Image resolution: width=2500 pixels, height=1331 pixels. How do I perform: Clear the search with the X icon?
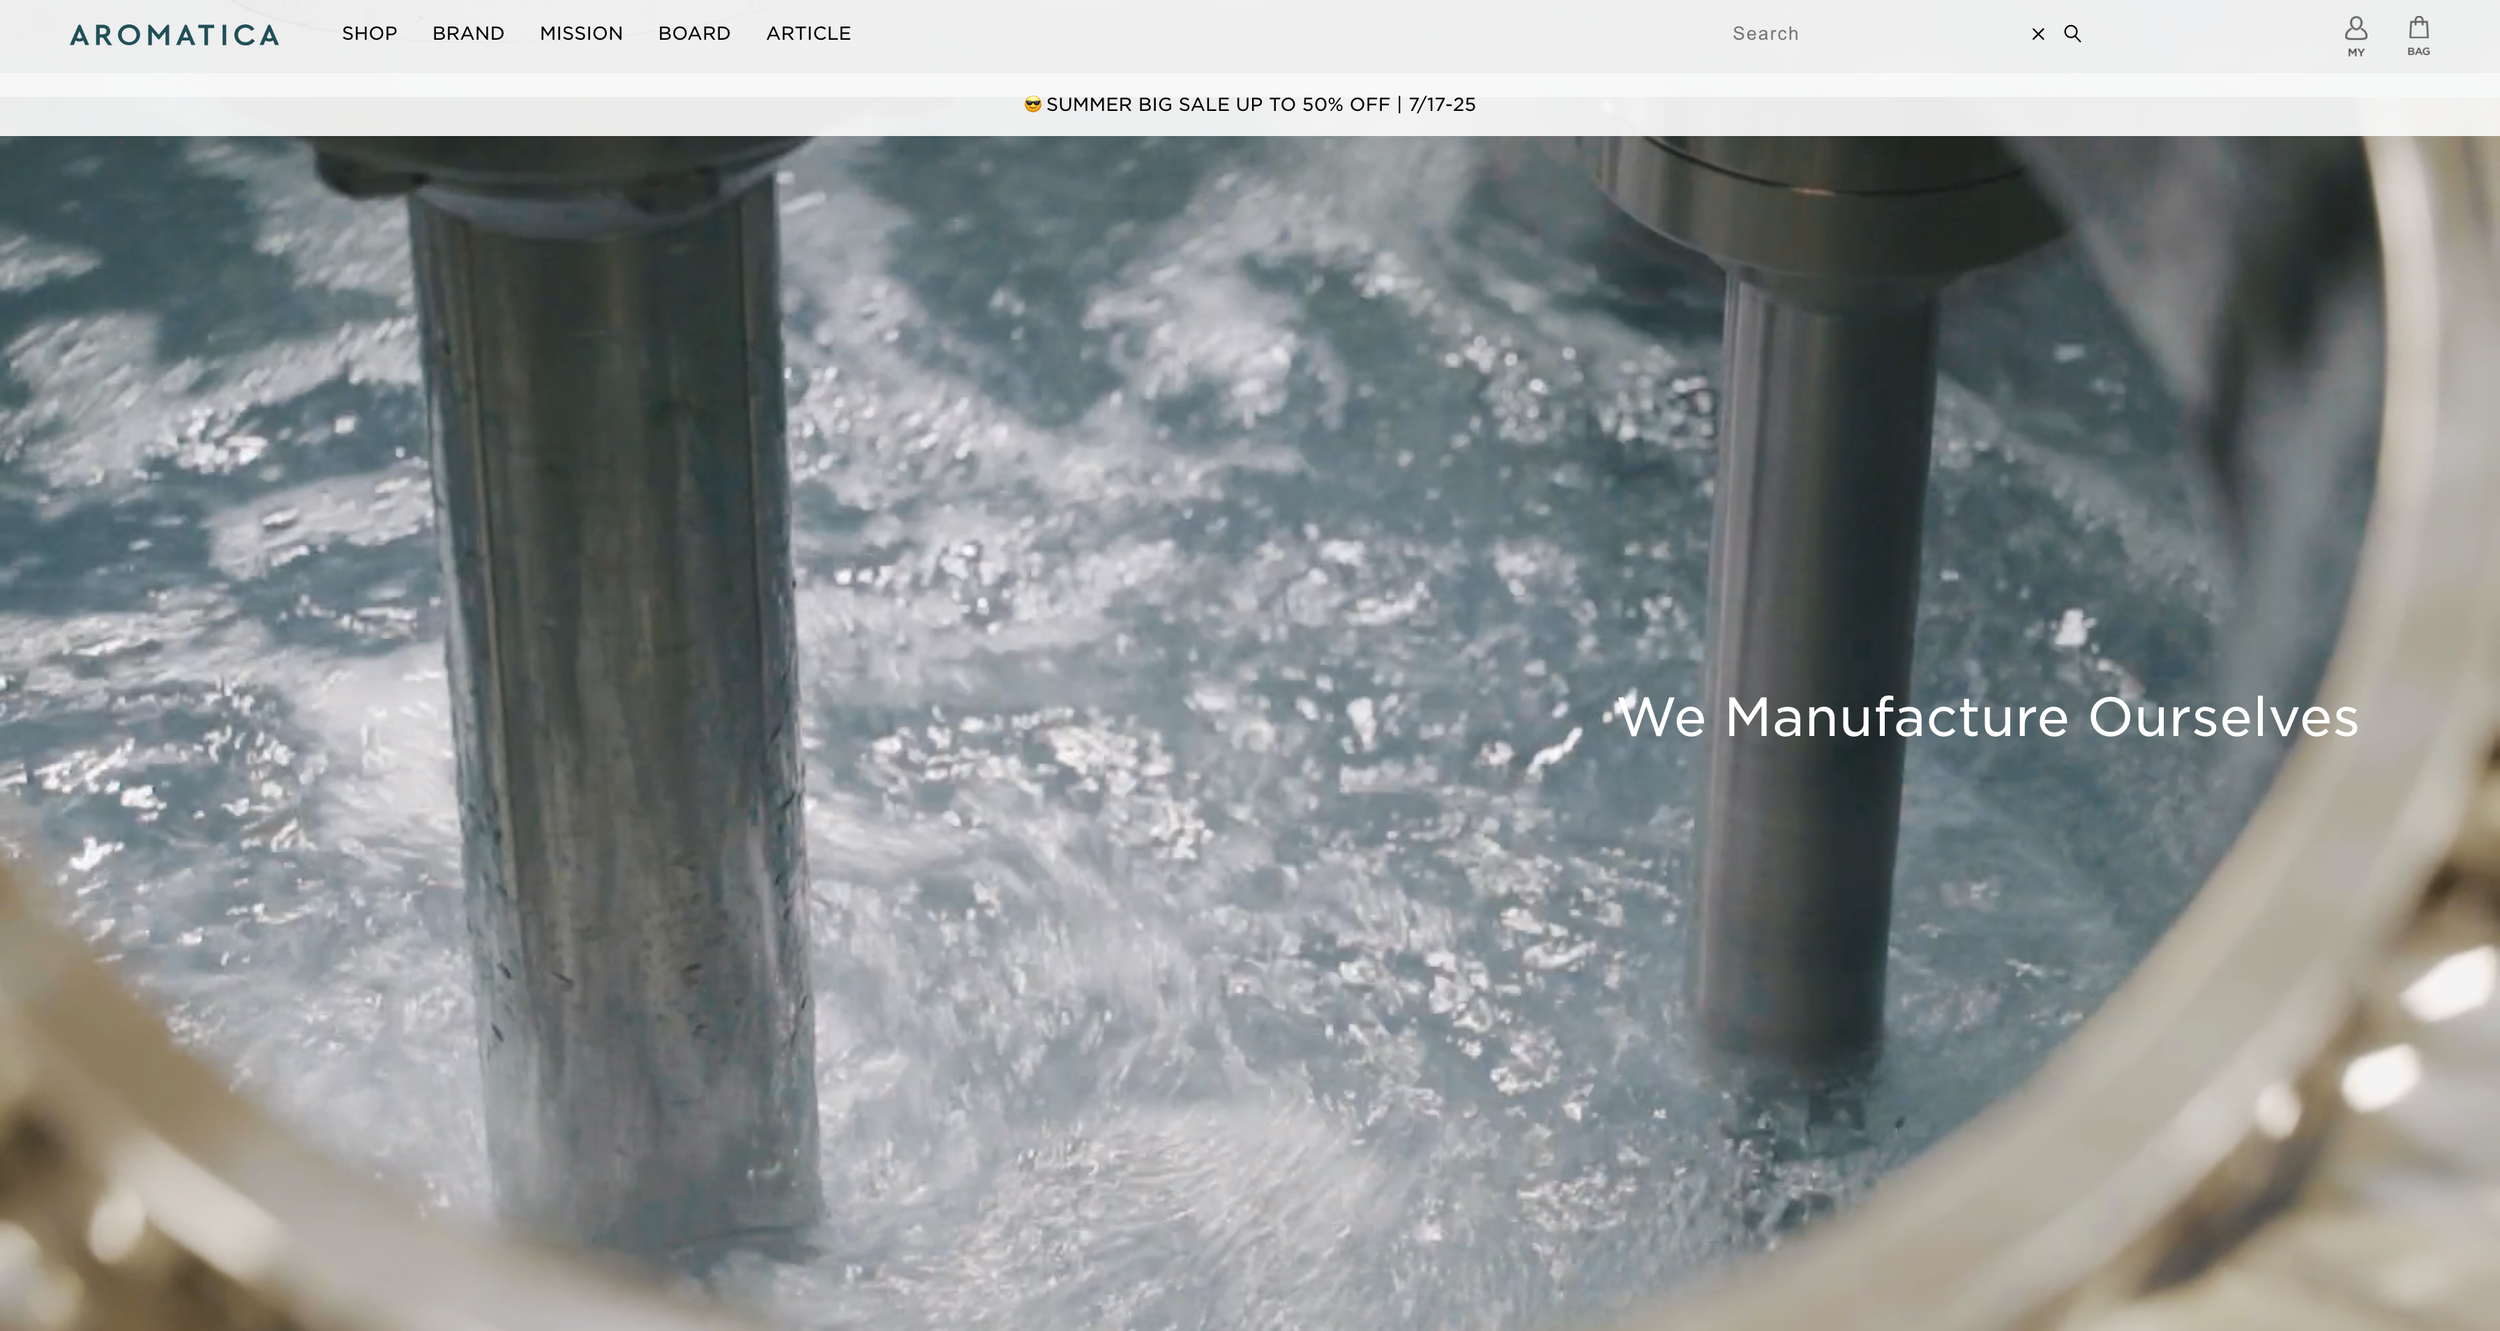pos(2038,34)
